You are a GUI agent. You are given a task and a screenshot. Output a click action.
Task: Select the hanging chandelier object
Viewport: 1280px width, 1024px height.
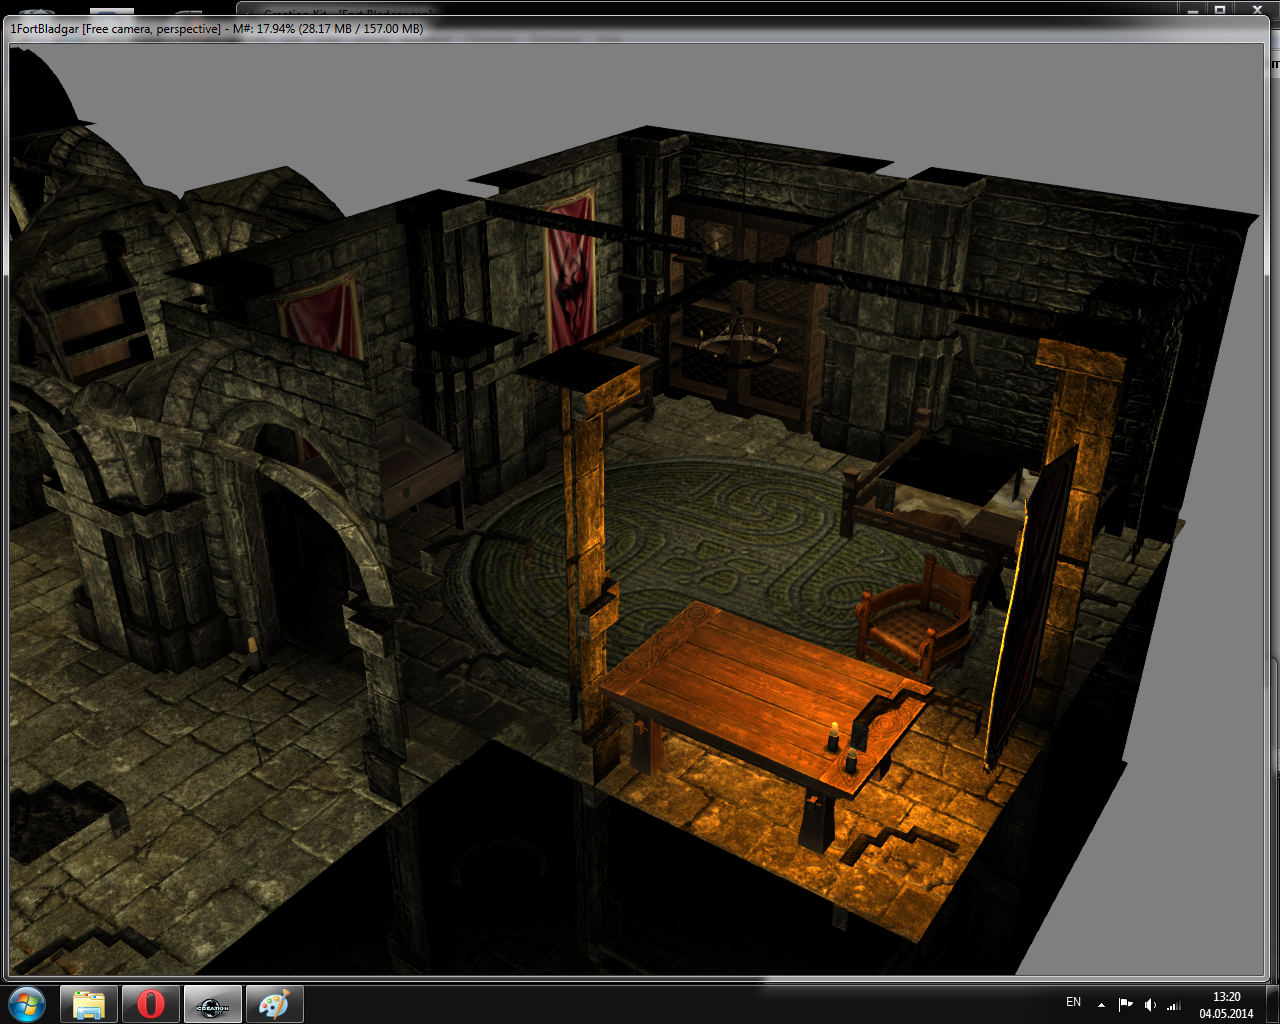pyautogui.click(x=738, y=338)
